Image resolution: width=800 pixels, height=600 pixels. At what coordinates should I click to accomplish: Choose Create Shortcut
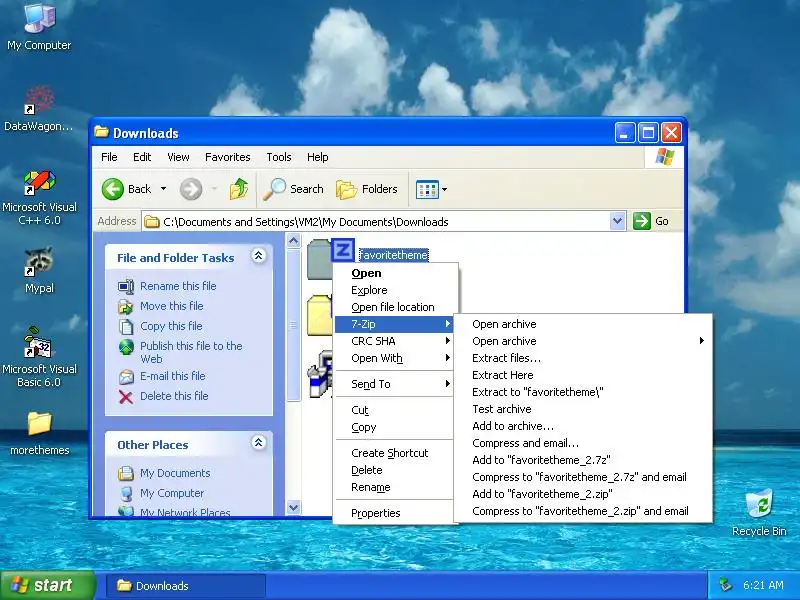[x=393, y=453]
